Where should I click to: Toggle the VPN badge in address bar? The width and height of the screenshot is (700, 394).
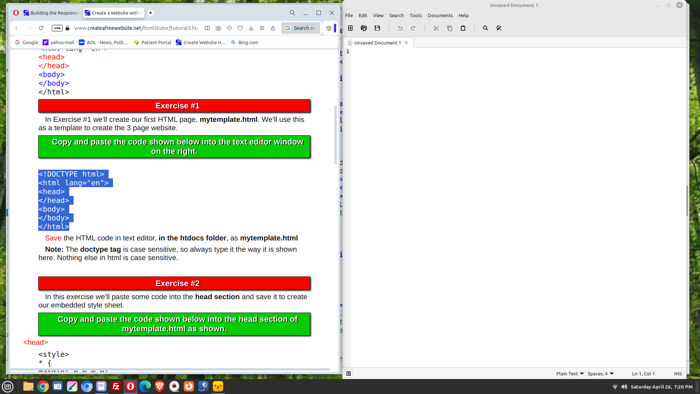[57, 28]
